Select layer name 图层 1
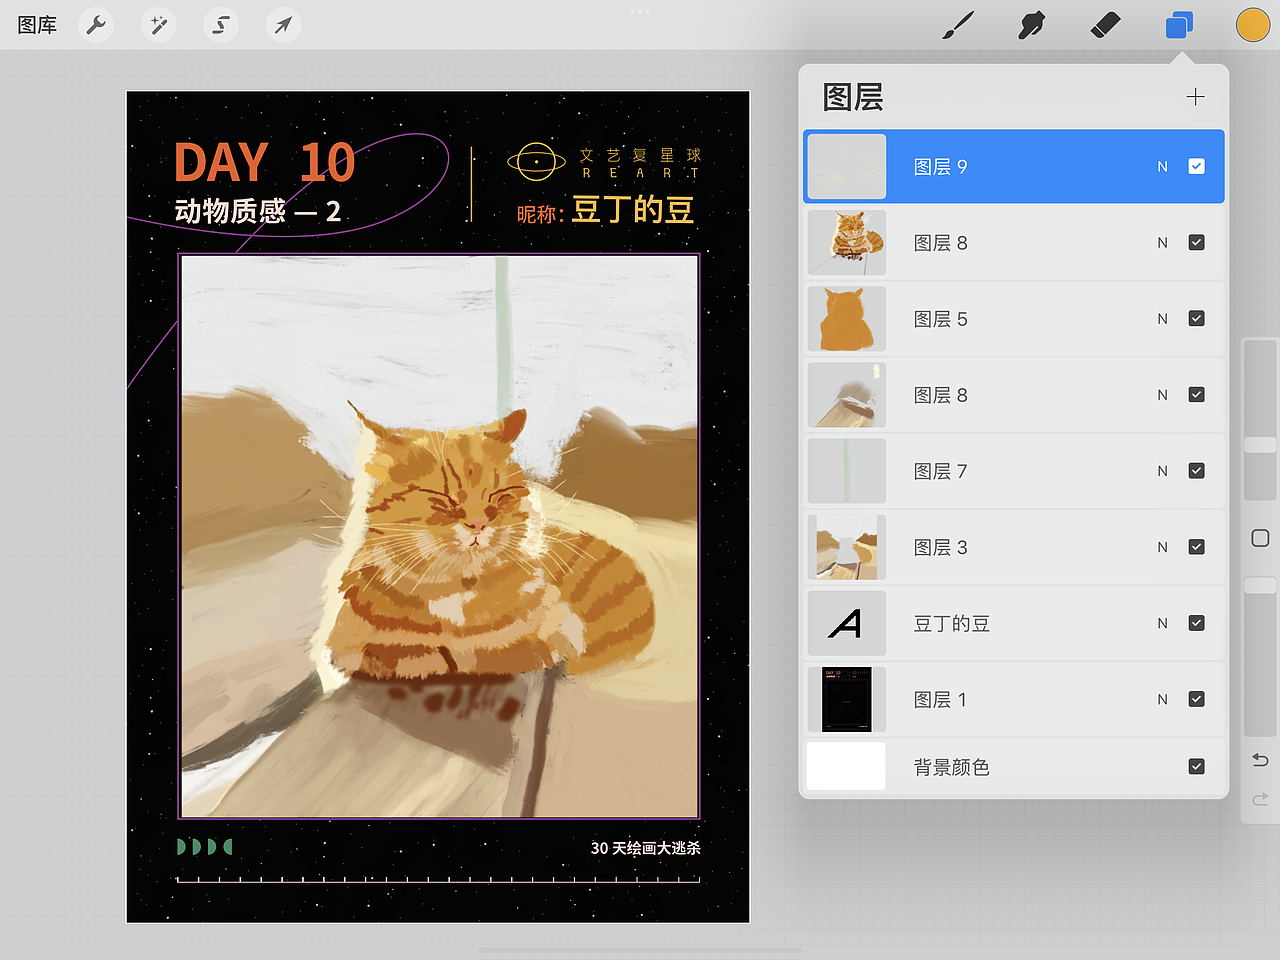Screen dimensions: 1280x960 point(940,699)
